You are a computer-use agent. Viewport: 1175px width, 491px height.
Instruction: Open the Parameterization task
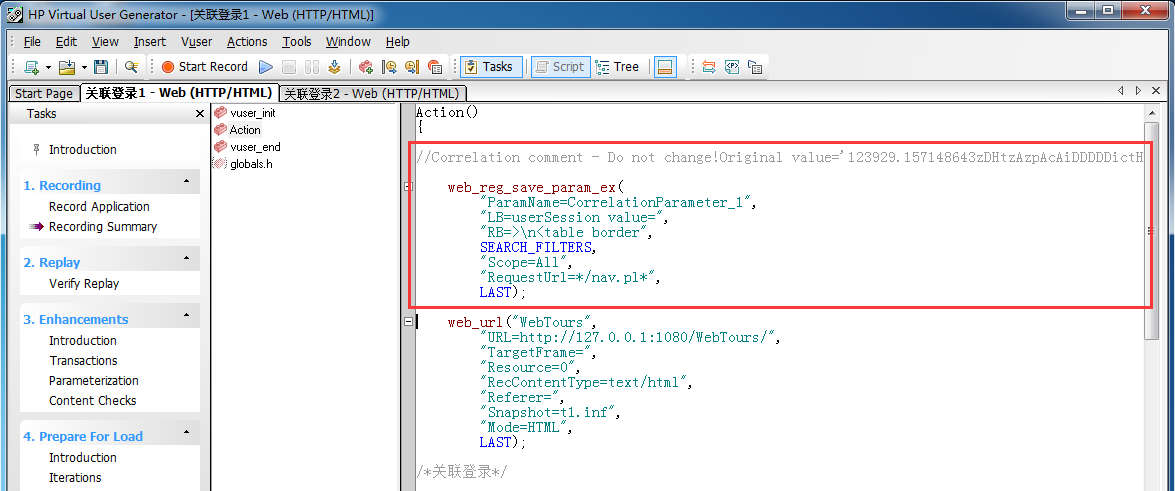click(94, 381)
